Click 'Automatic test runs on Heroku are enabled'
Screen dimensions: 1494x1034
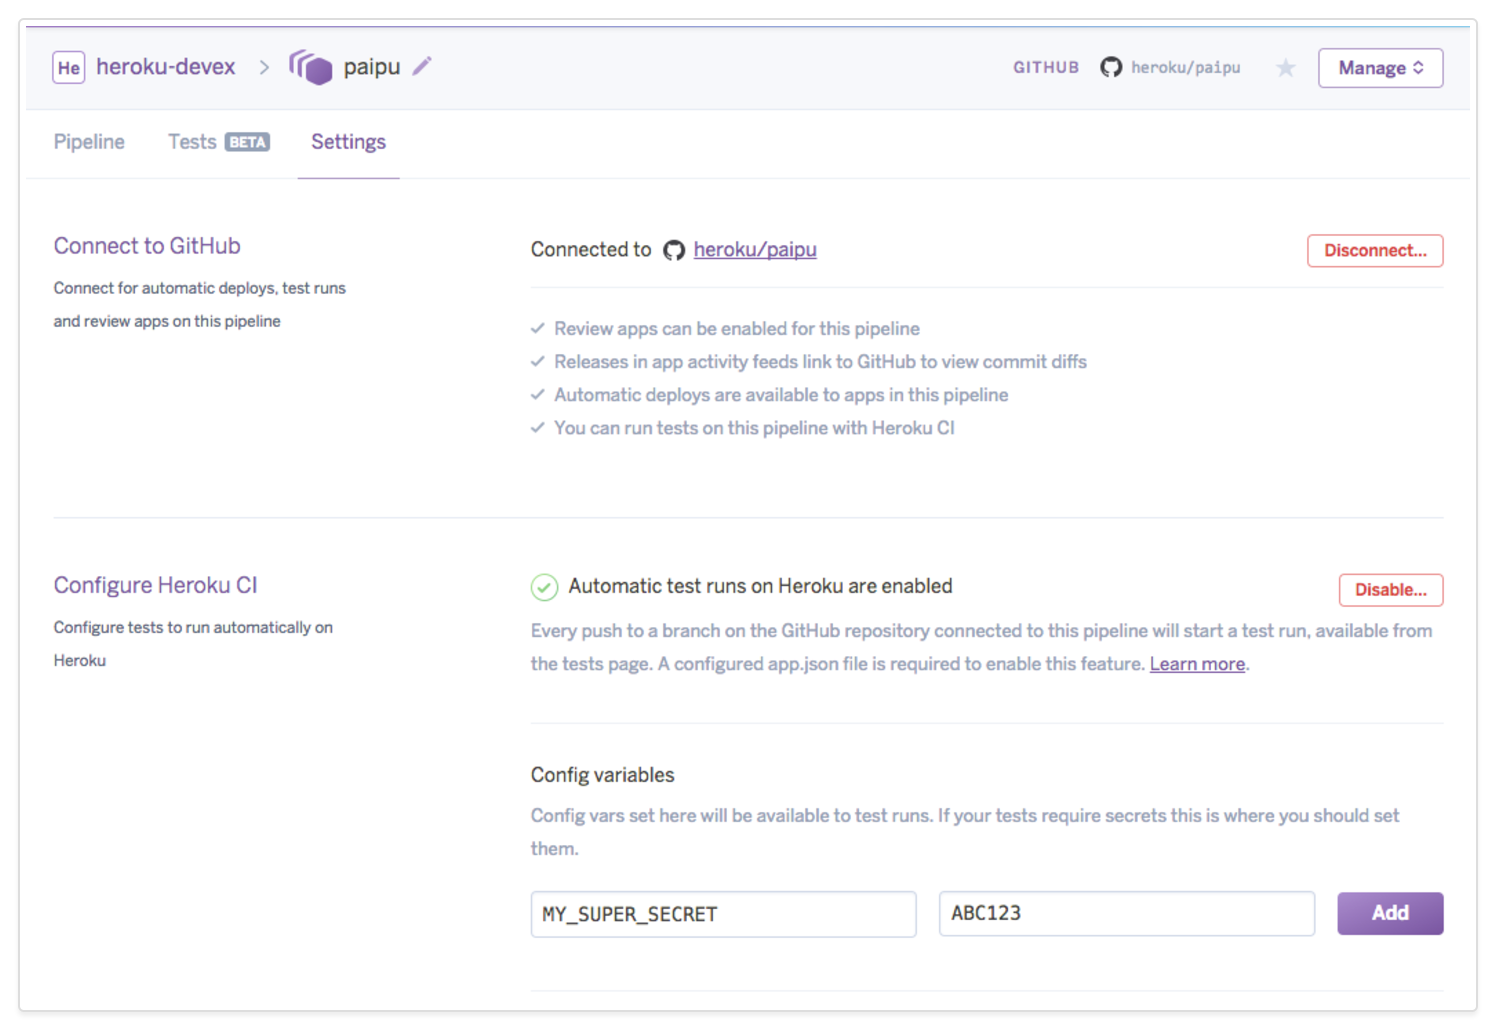point(760,586)
